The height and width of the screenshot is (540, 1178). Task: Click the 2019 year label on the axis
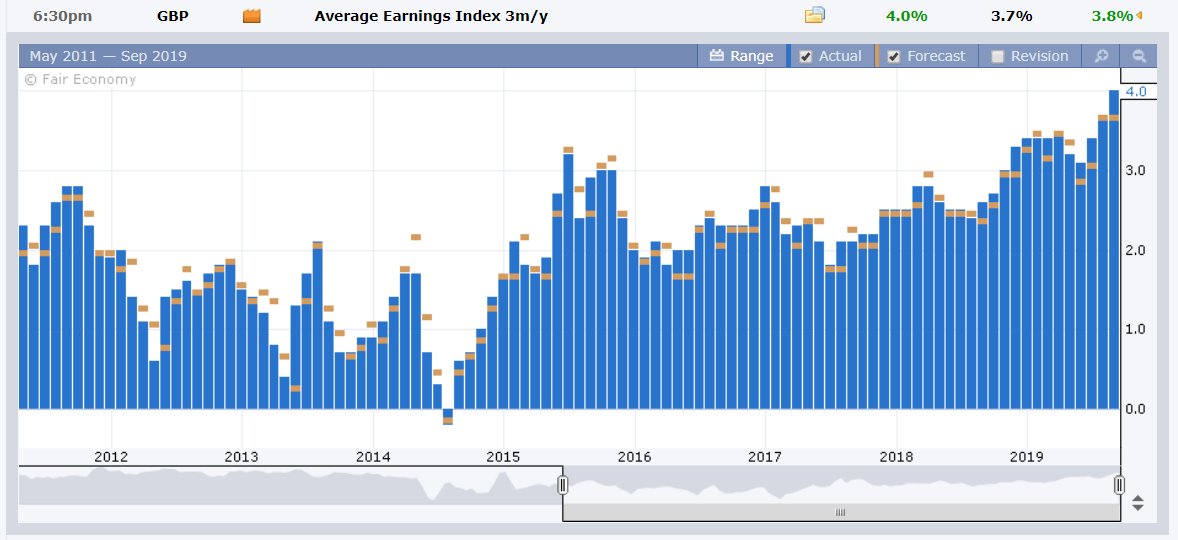pyautogui.click(x=1027, y=457)
